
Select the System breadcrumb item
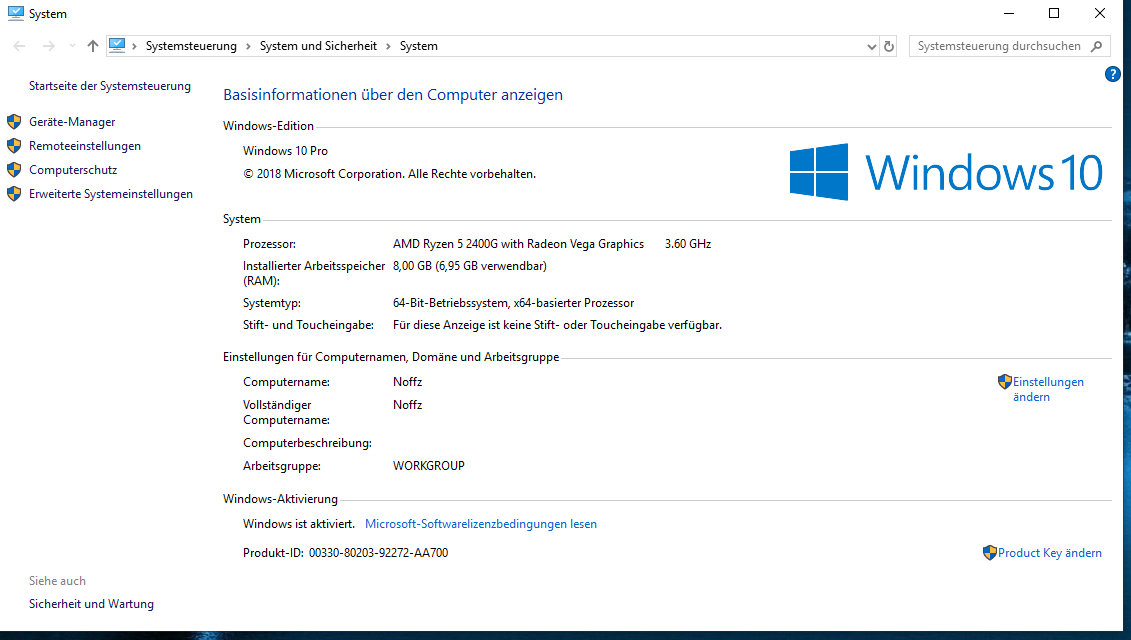click(418, 46)
